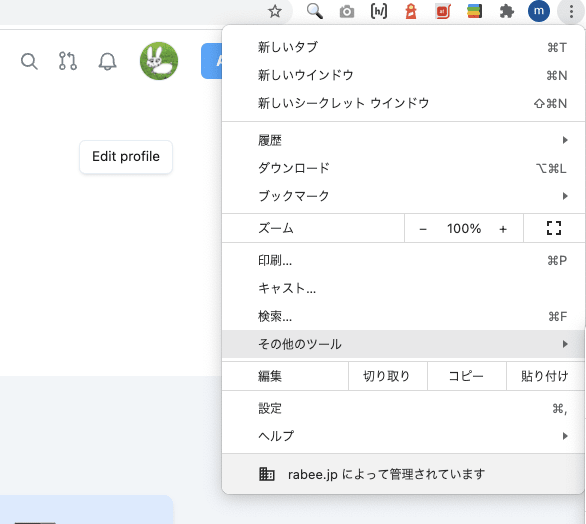Click コピー in the edit row
This screenshot has height=524, width=586.
click(x=466, y=376)
